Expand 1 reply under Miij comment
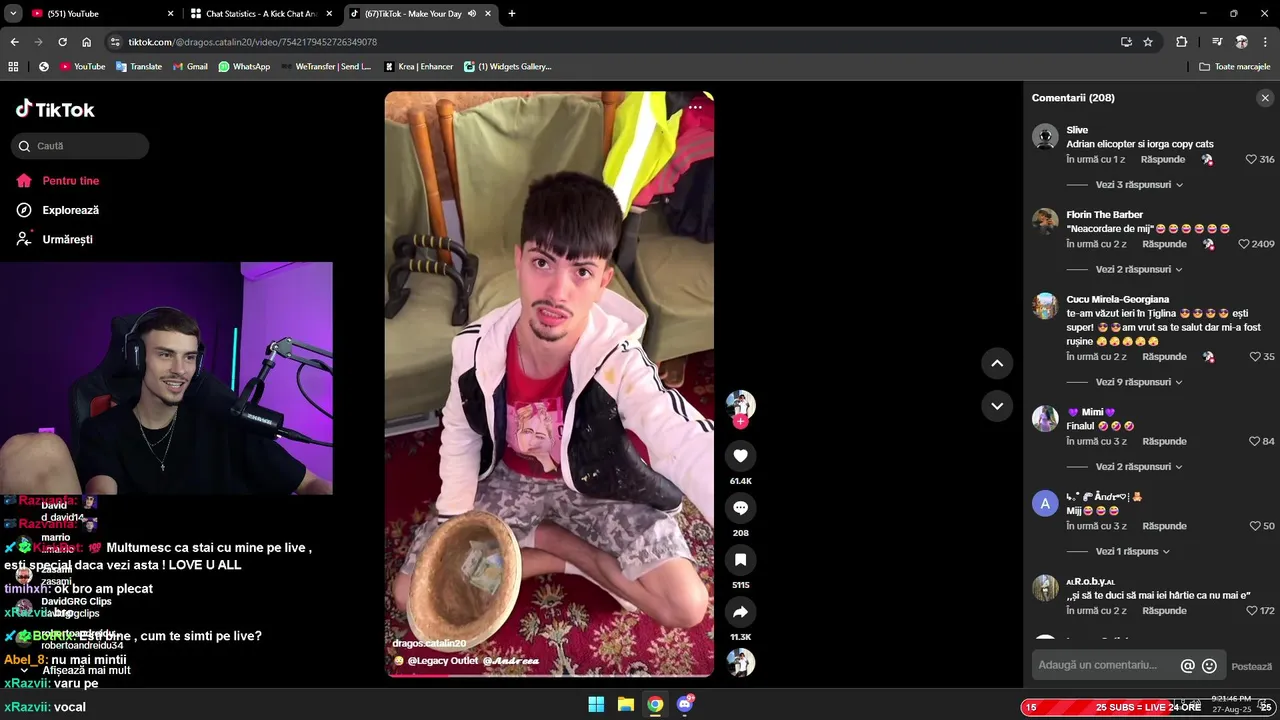This screenshot has height=720, width=1280. [1133, 551]
